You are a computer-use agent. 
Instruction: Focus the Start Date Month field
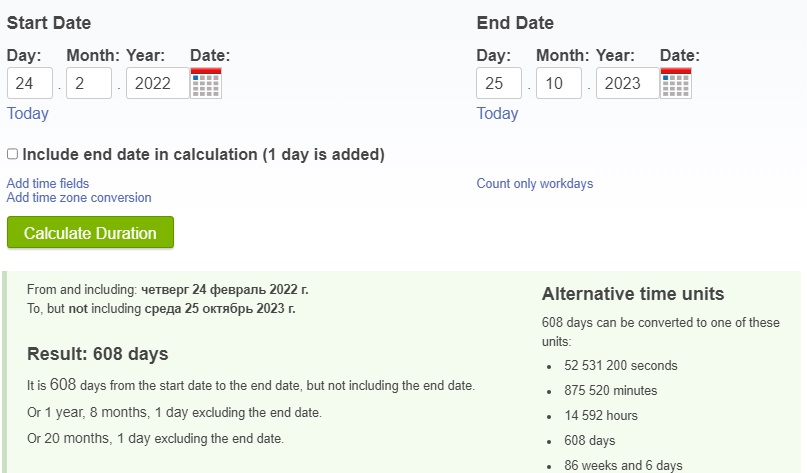(x=89, y=83)
